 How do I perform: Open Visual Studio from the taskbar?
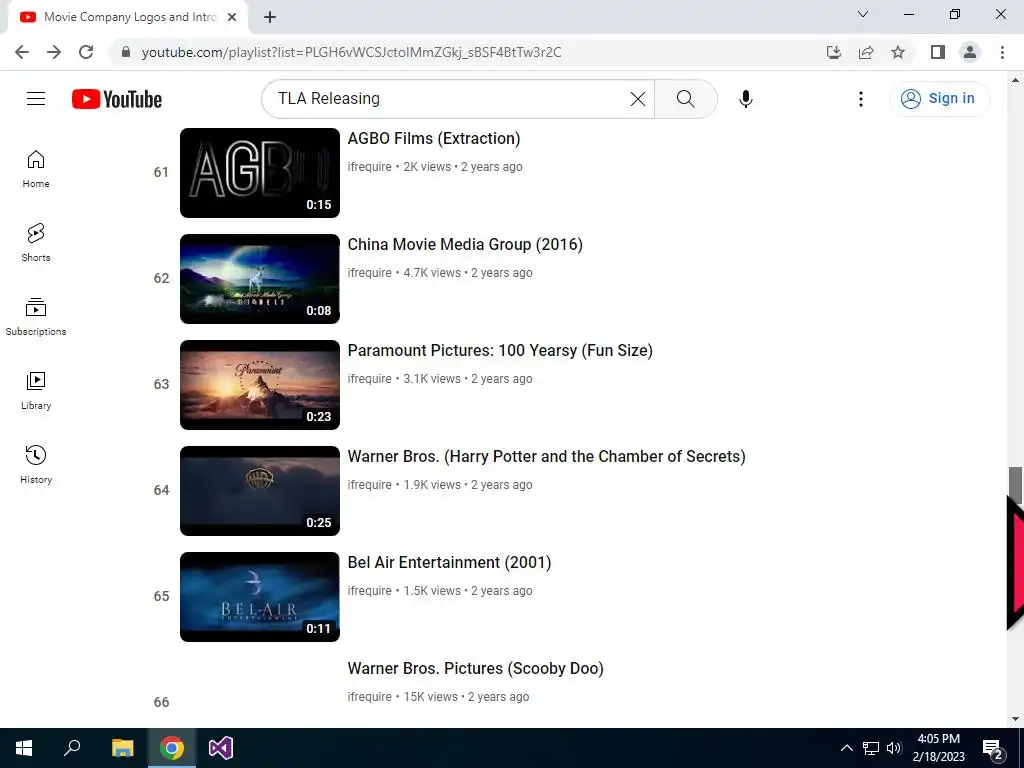221,748
